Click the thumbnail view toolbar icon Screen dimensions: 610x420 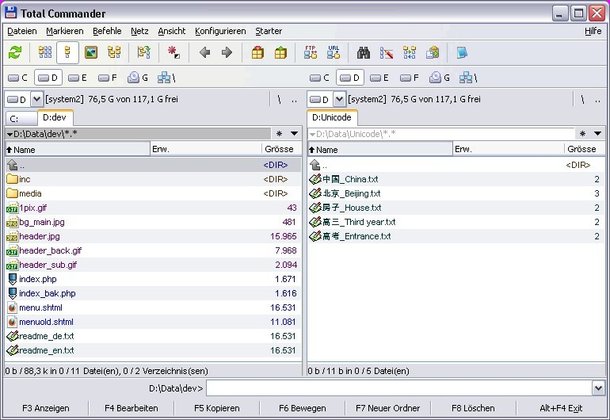pyautogui.click(x=92, y=53)
